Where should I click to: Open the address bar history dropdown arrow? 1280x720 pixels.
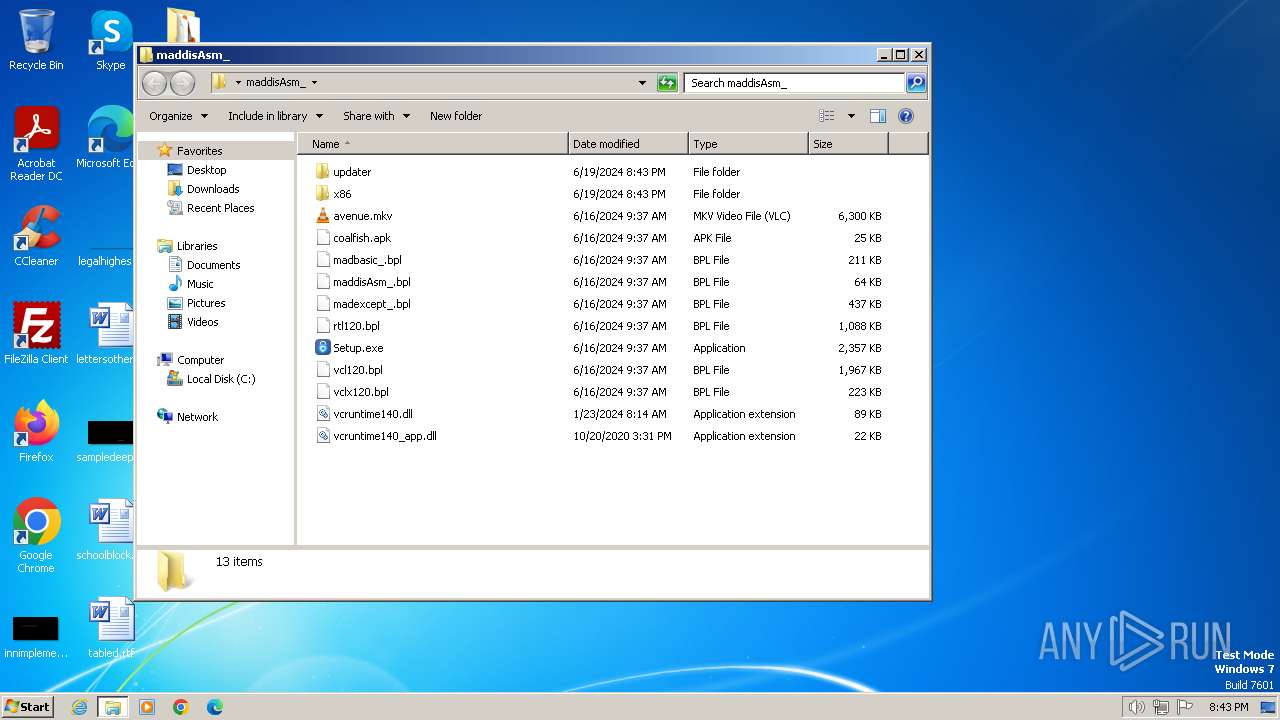pos(642,83)
